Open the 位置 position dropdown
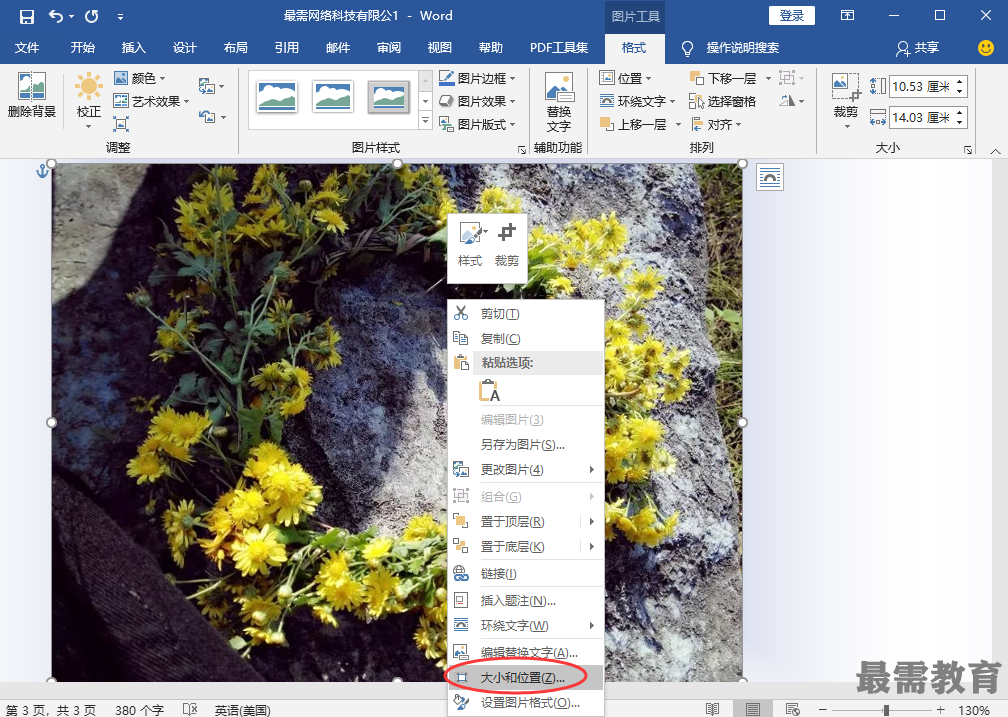 click(x=625, y=78)
